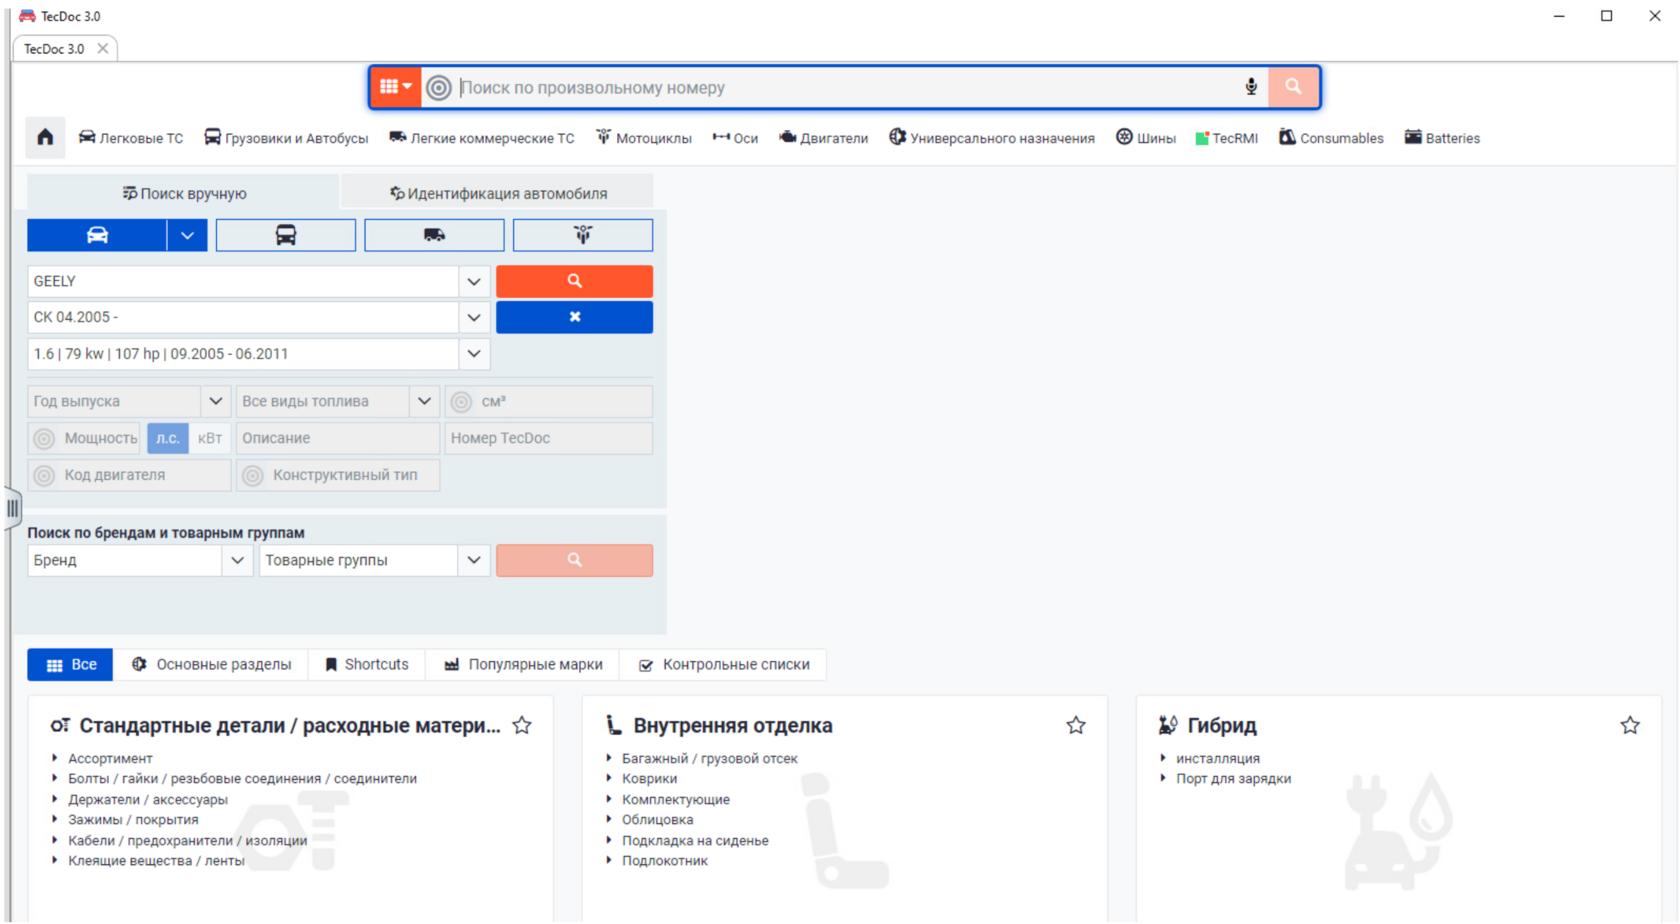
Task: Open Легковые ТС section
Action: click(131, 138)
